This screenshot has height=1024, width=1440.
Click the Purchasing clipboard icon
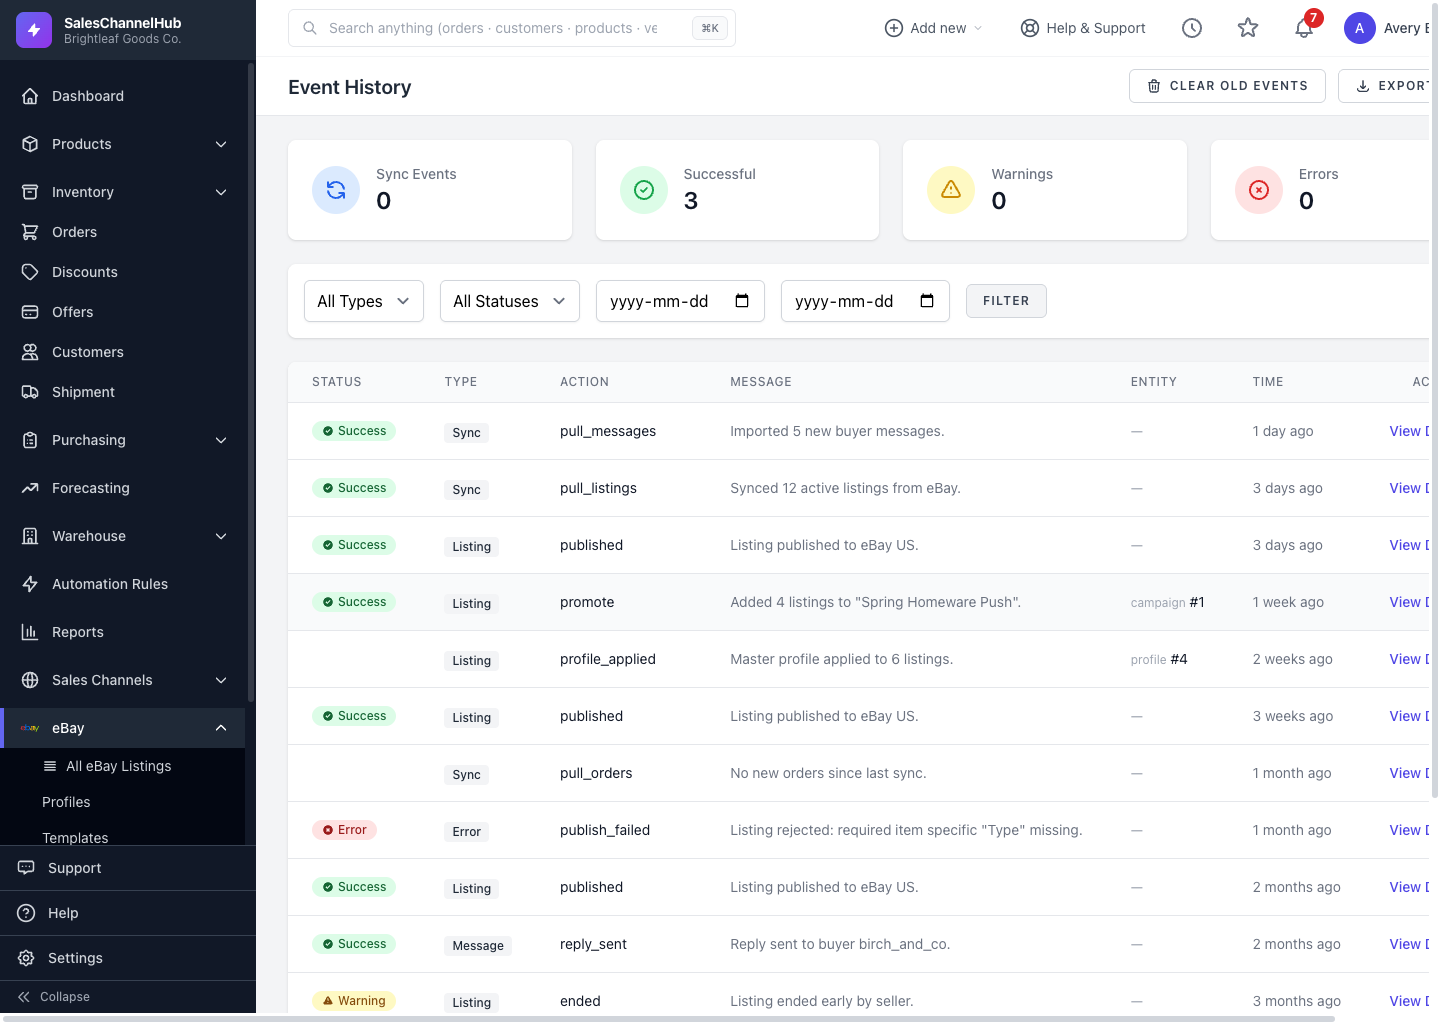(x=30, y=440)
